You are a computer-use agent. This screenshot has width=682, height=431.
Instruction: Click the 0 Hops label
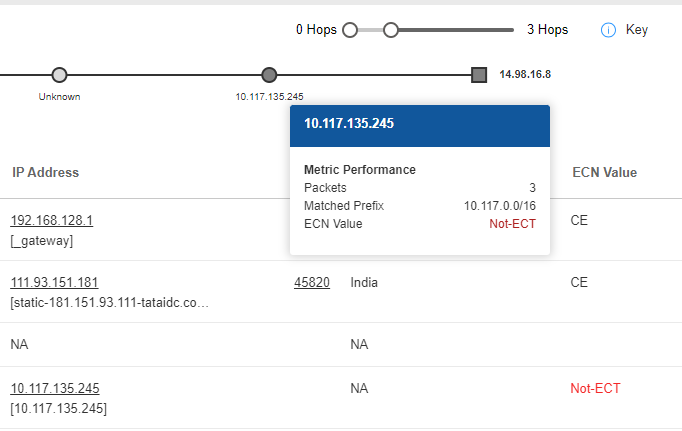(x=316, y=30)
